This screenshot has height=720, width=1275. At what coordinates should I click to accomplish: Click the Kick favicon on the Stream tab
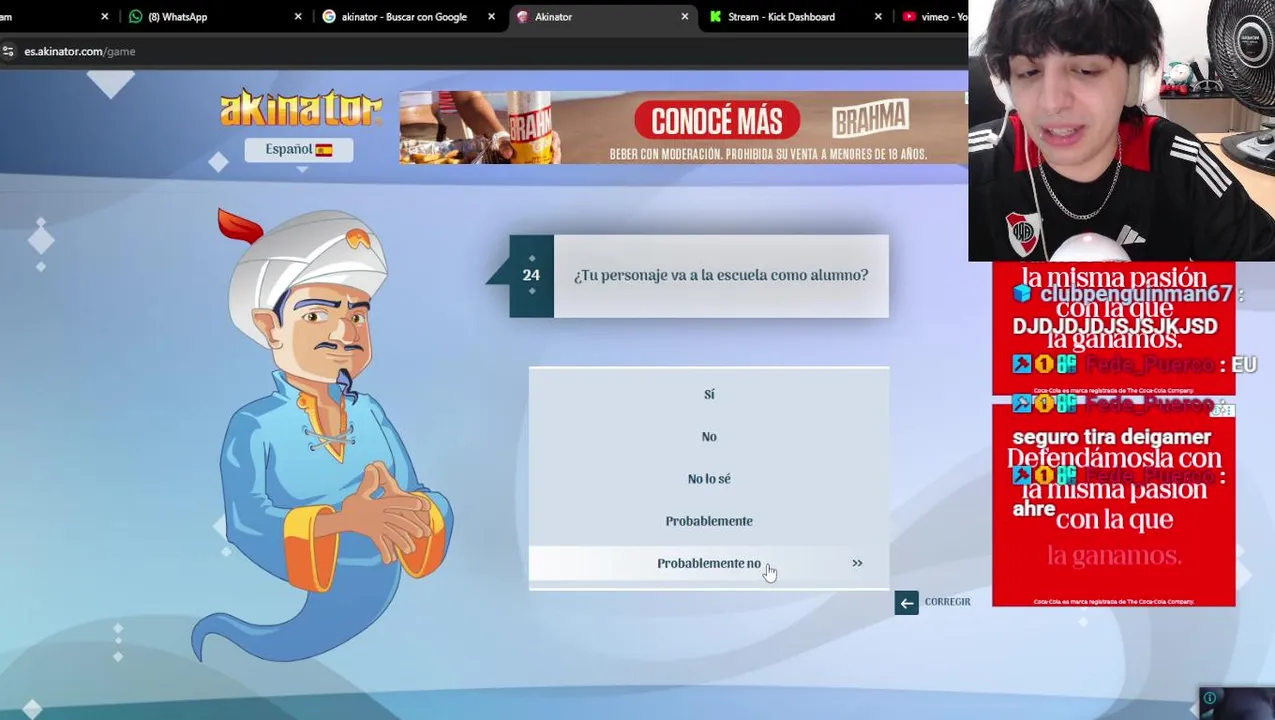[x=715, y=17]
